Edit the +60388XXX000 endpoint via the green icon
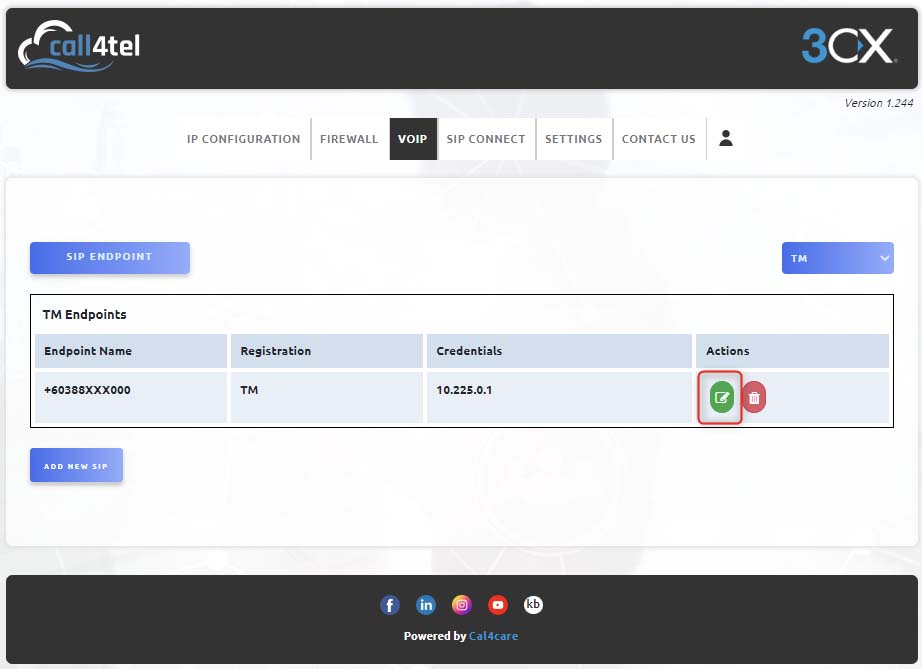This screenshot has height=669, width=922. click(x=721, y=397)
